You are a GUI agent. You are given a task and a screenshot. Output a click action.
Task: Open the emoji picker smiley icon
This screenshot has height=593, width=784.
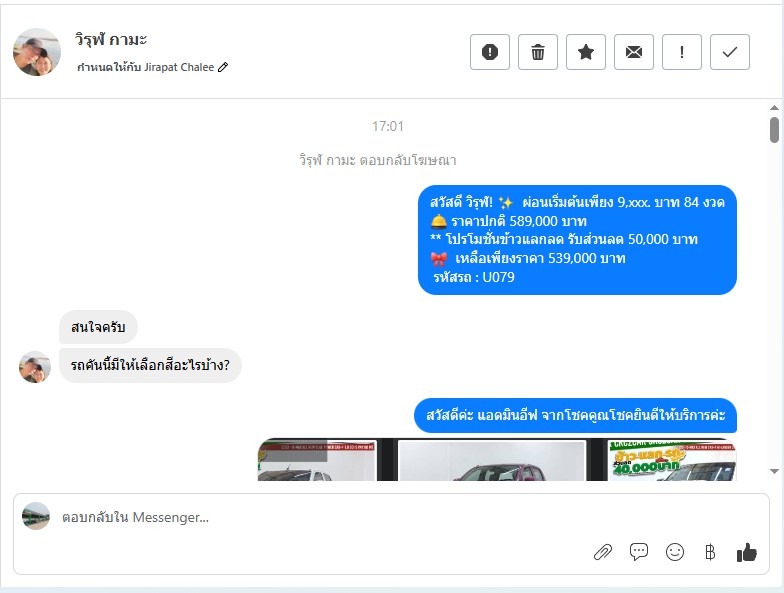click(x=674, y=552)
